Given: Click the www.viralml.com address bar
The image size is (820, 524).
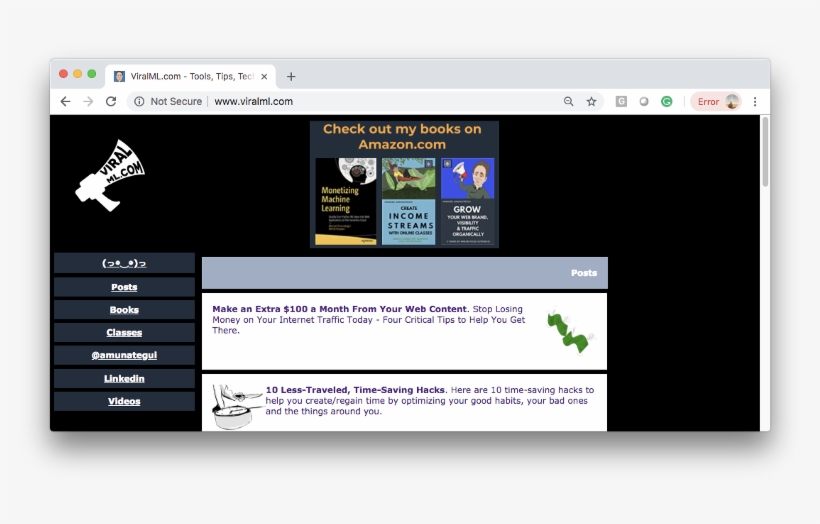Looking at the screenshot, I should tap(380, 101).
